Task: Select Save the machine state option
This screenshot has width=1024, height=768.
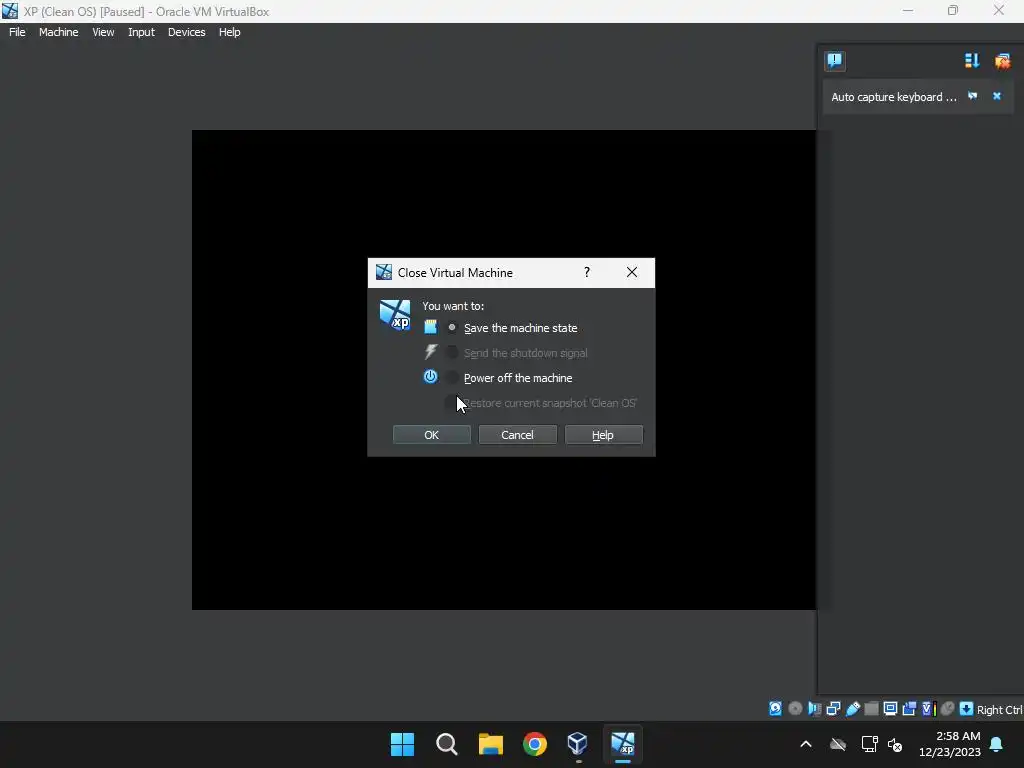Action: pyautogui.click(x=452, y=328)
